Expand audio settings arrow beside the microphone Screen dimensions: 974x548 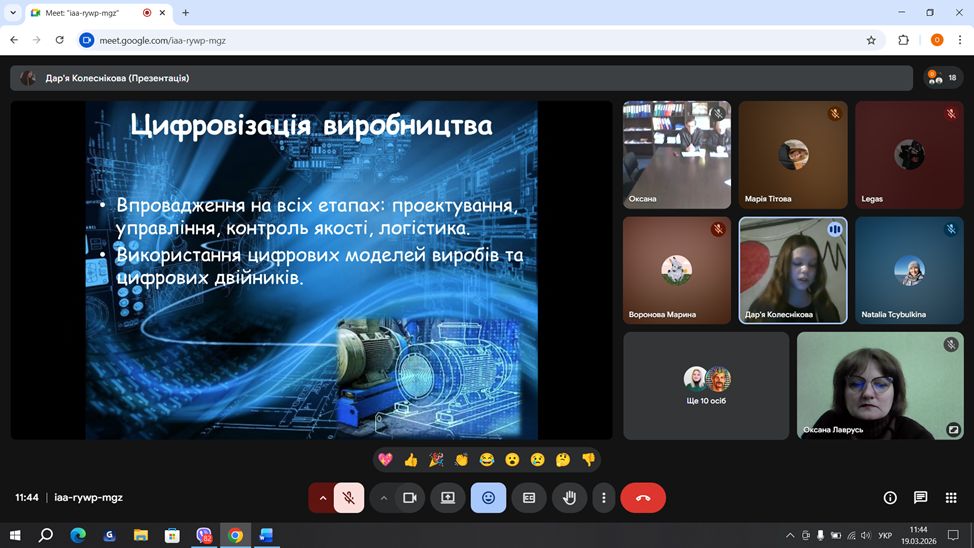tap(322, 497)
